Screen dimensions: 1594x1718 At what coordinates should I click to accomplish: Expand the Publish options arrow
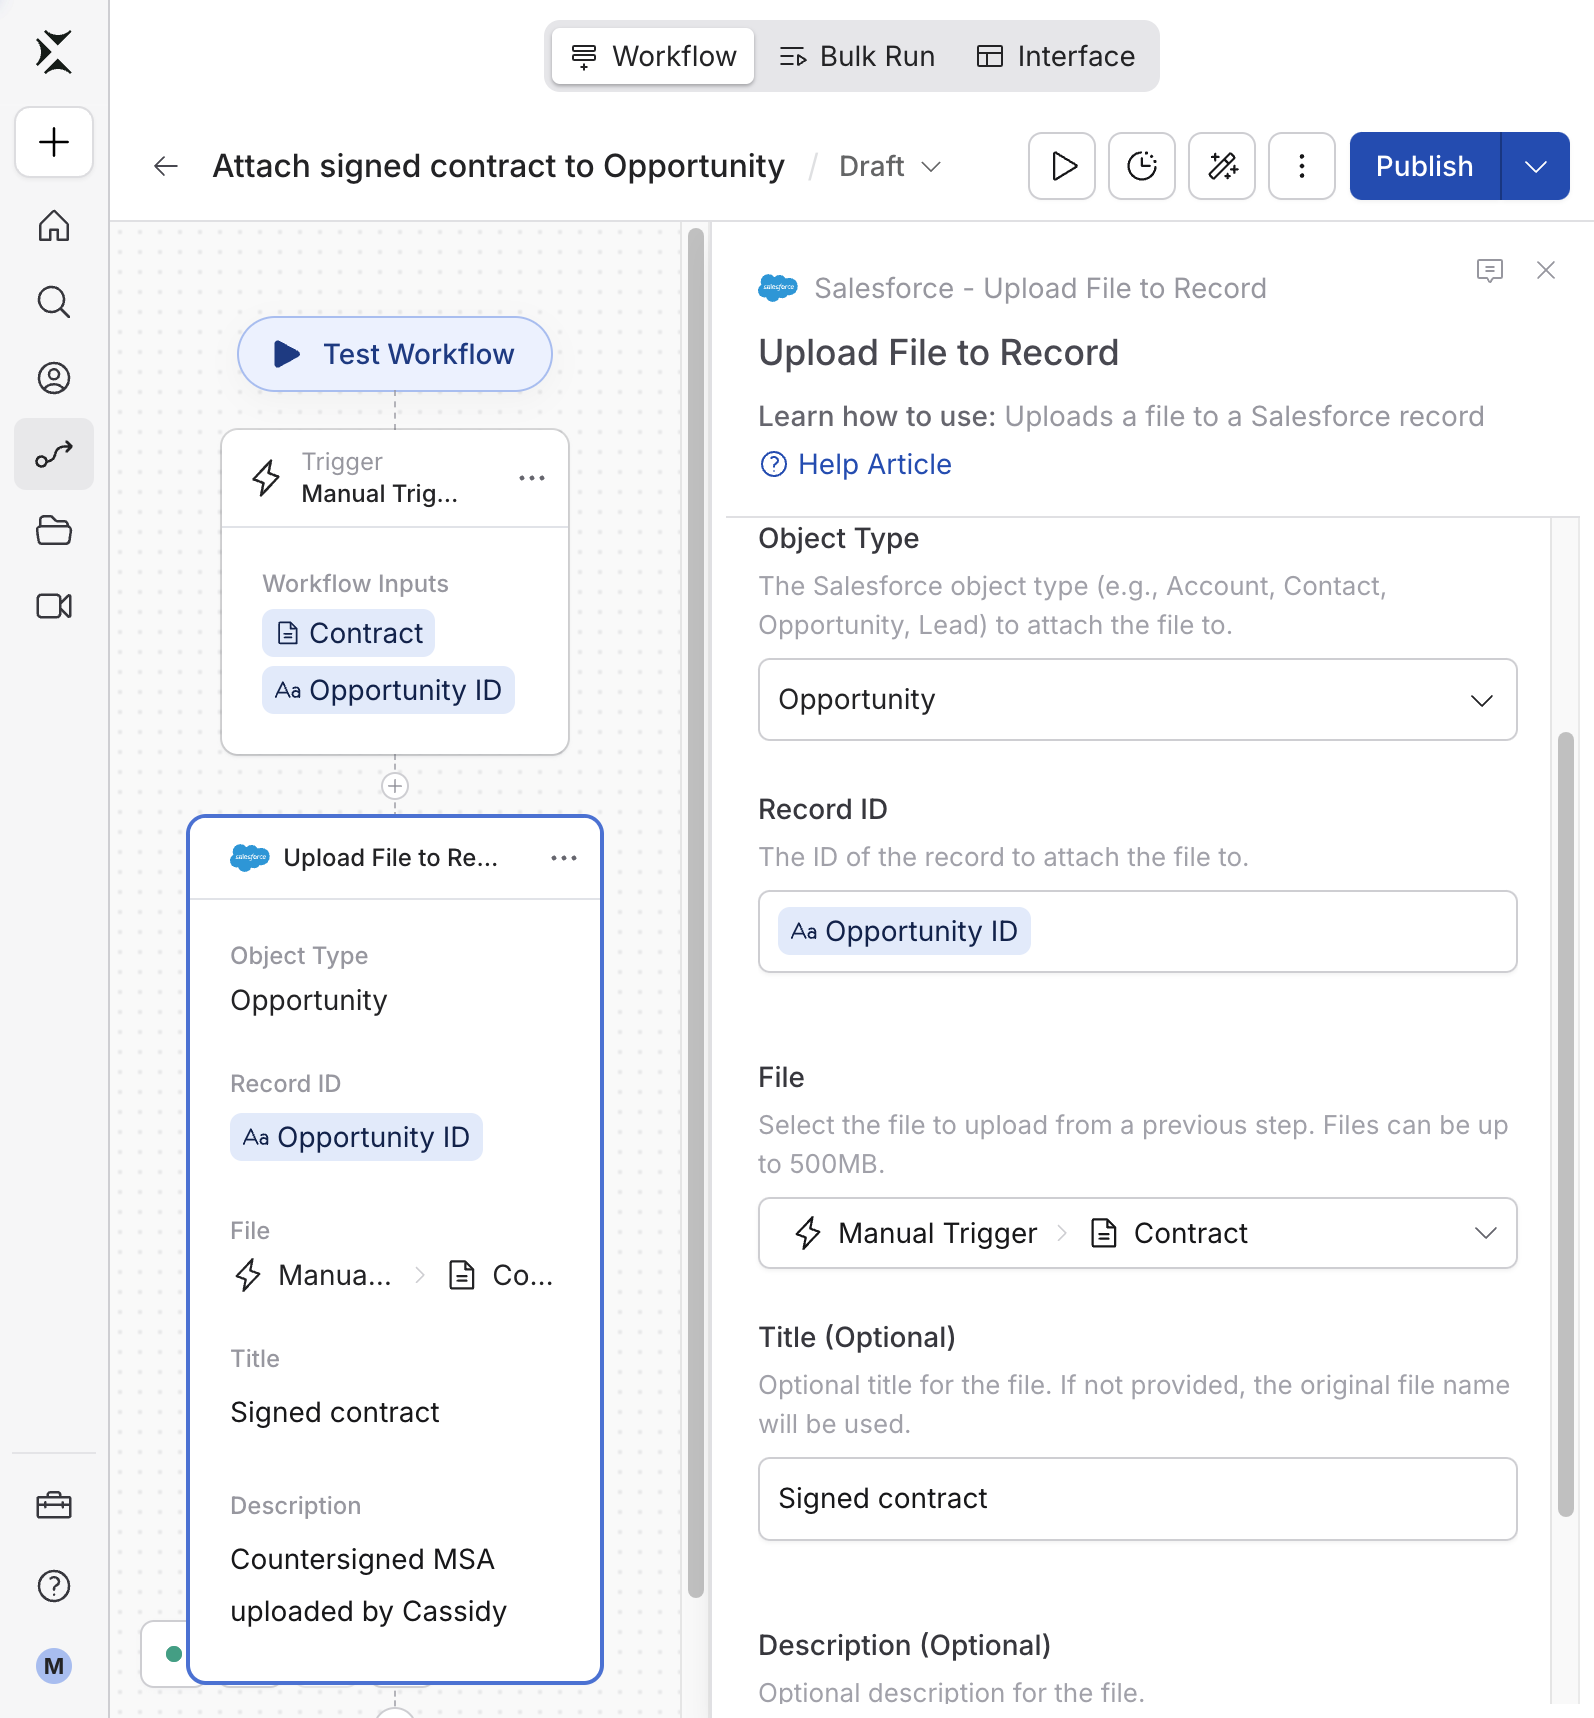click(x=1536, y=166)
